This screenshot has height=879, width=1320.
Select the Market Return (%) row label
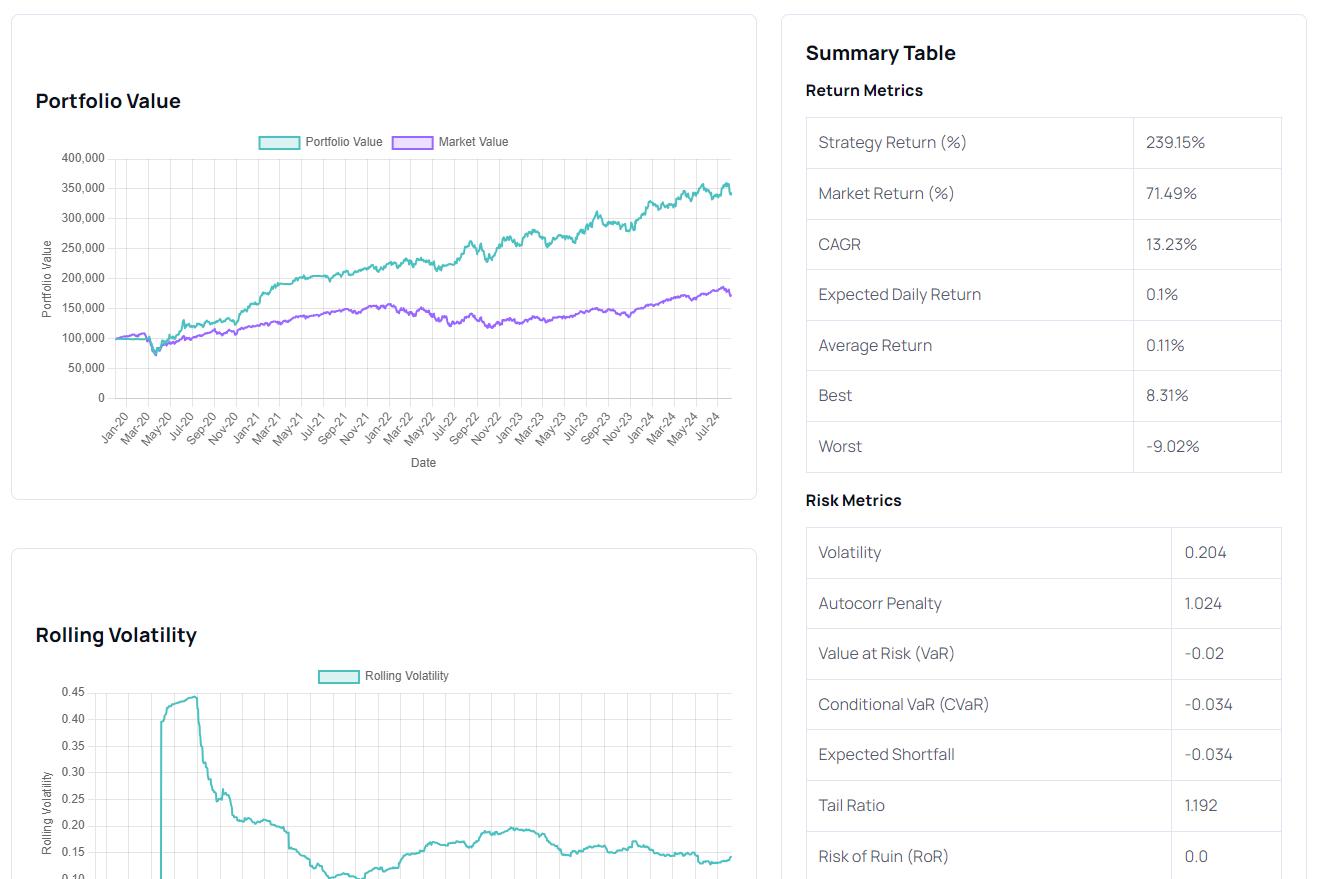pyautogui.click(x=886, y=193)
